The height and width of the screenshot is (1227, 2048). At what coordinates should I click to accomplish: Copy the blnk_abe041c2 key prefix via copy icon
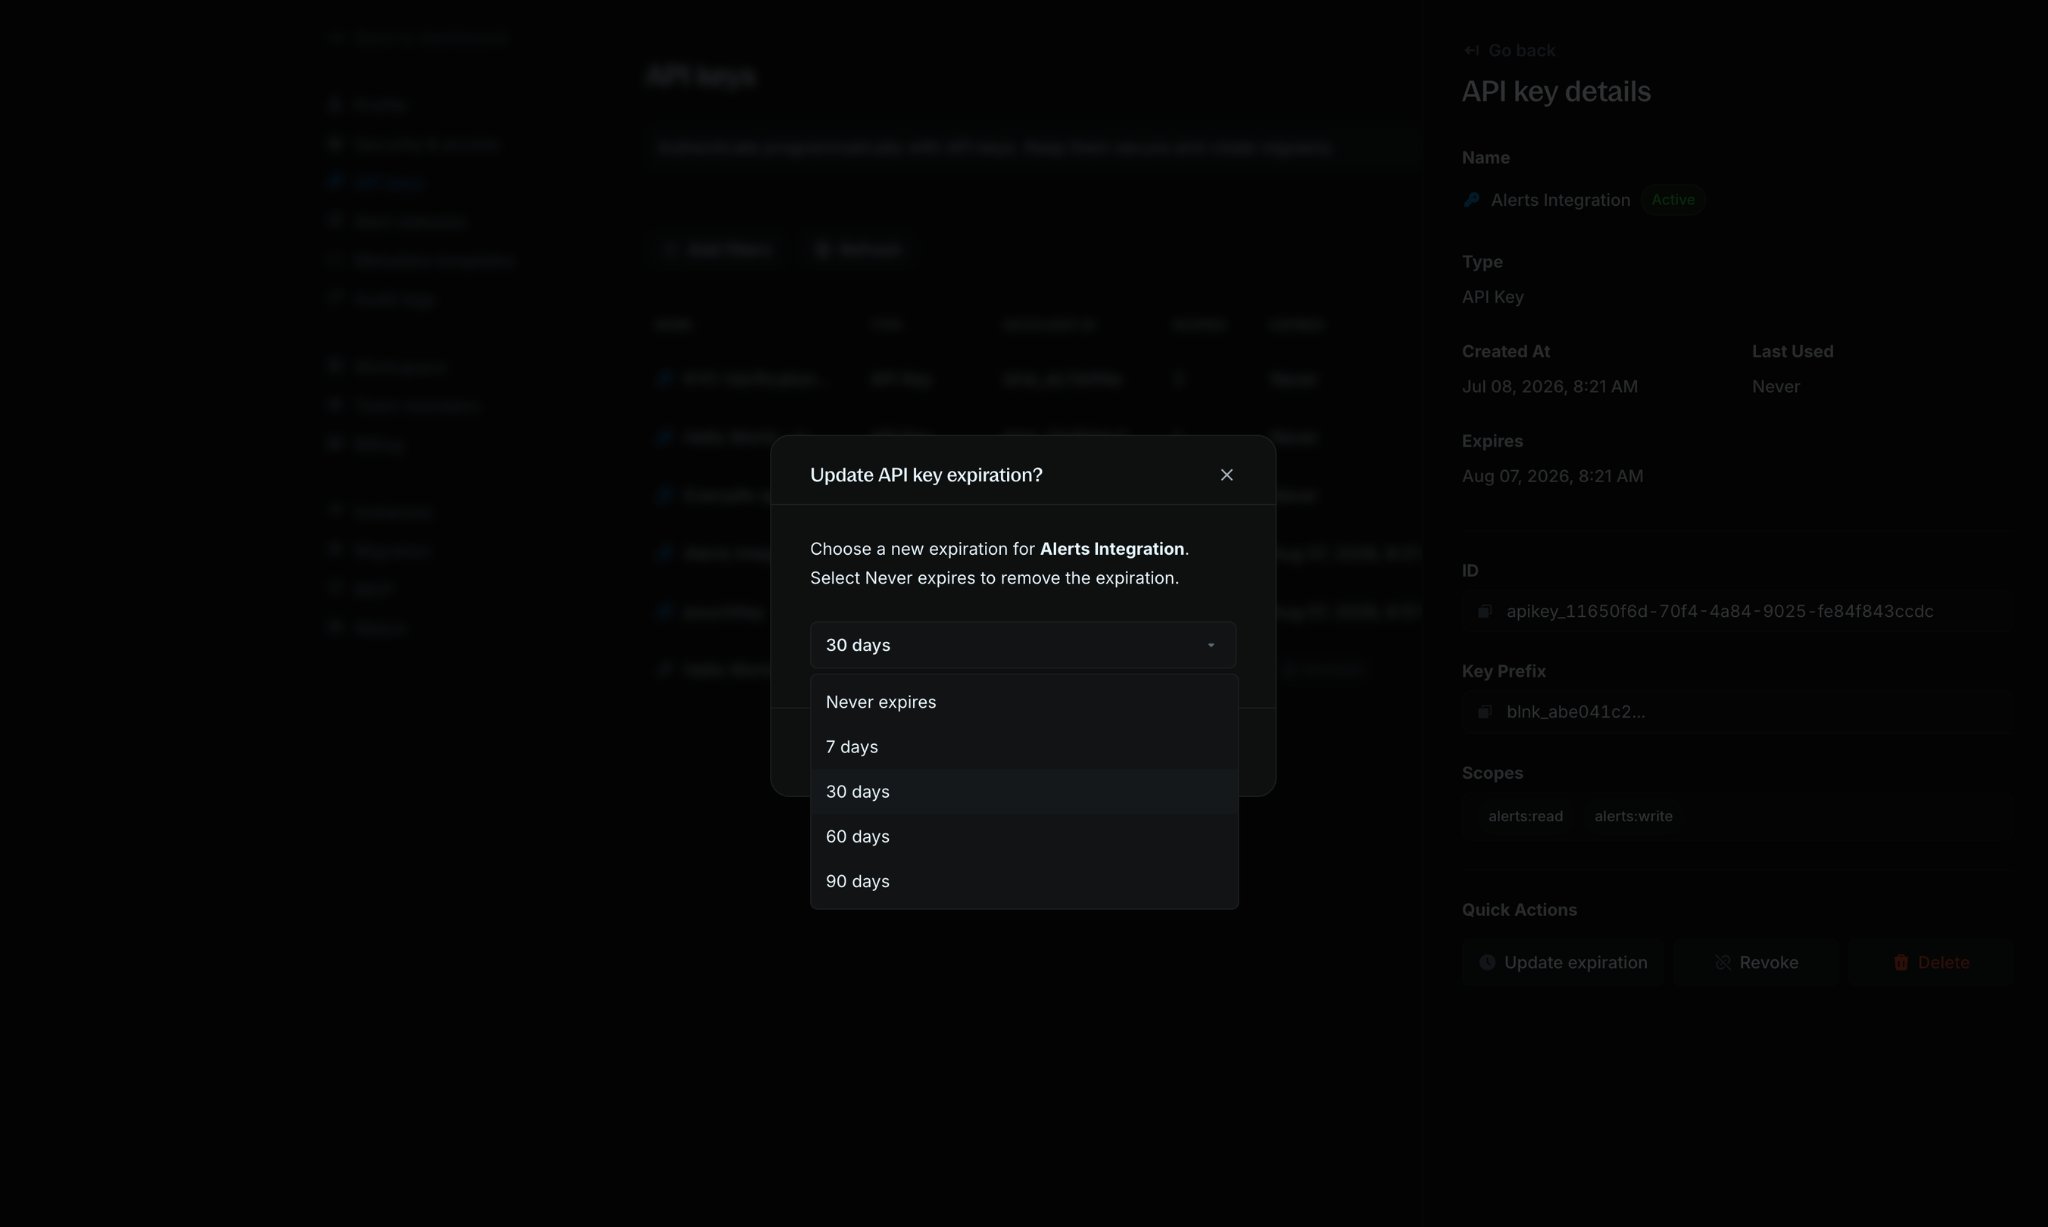1485,712
